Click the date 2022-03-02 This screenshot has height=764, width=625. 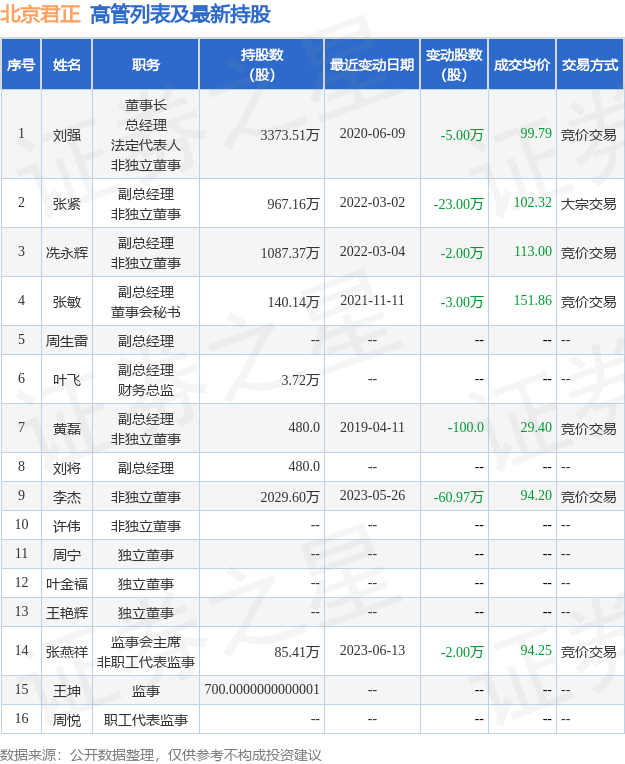point(372,202)
